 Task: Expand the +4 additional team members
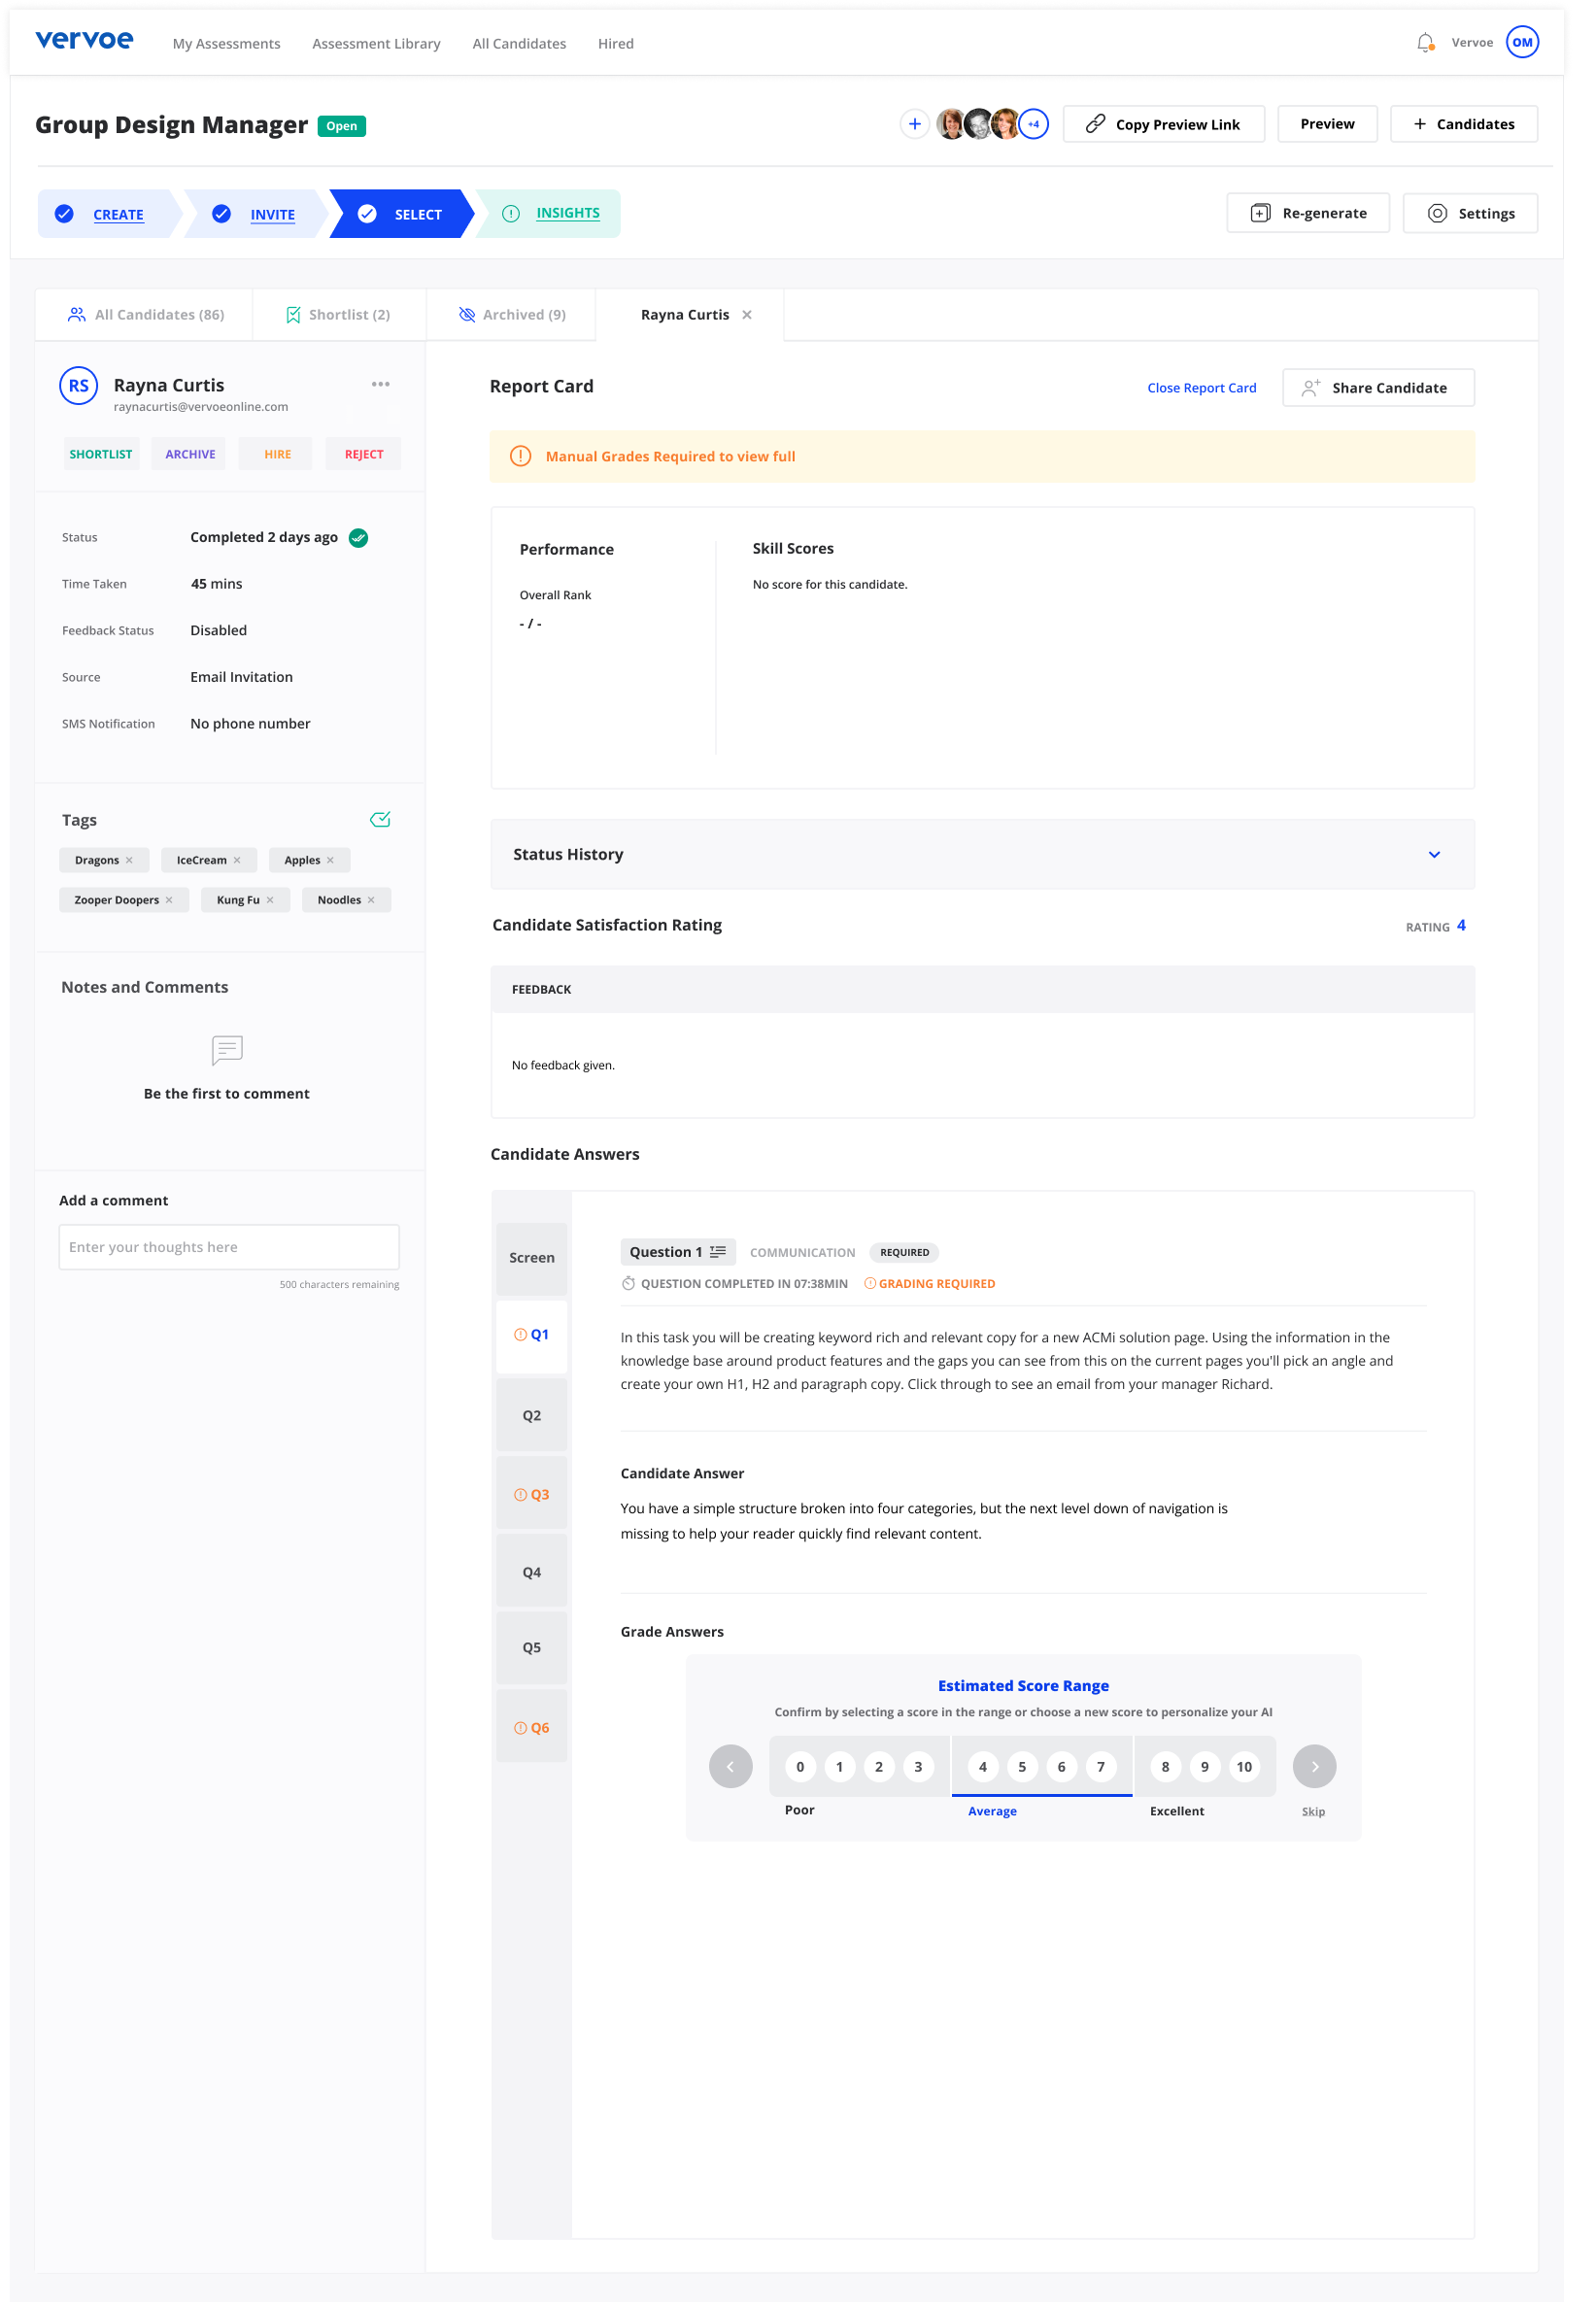pyautogui.click(x=1034, y=124)
